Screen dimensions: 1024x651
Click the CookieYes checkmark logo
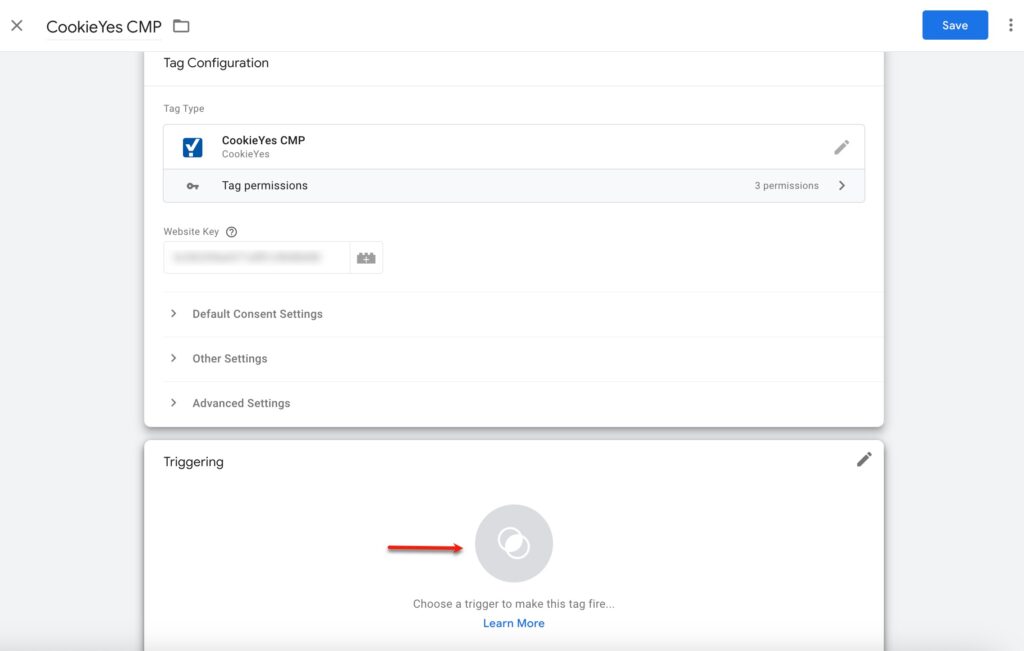[x=193, y=147]
